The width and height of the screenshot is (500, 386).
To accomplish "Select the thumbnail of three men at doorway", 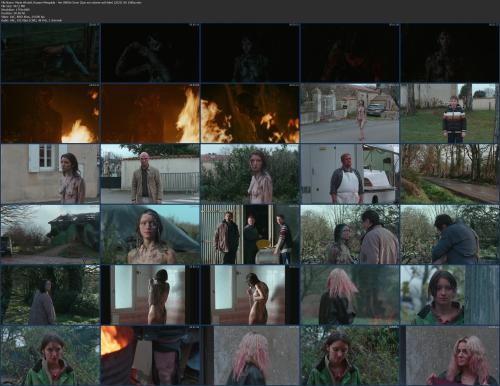I will click(250, 234).
